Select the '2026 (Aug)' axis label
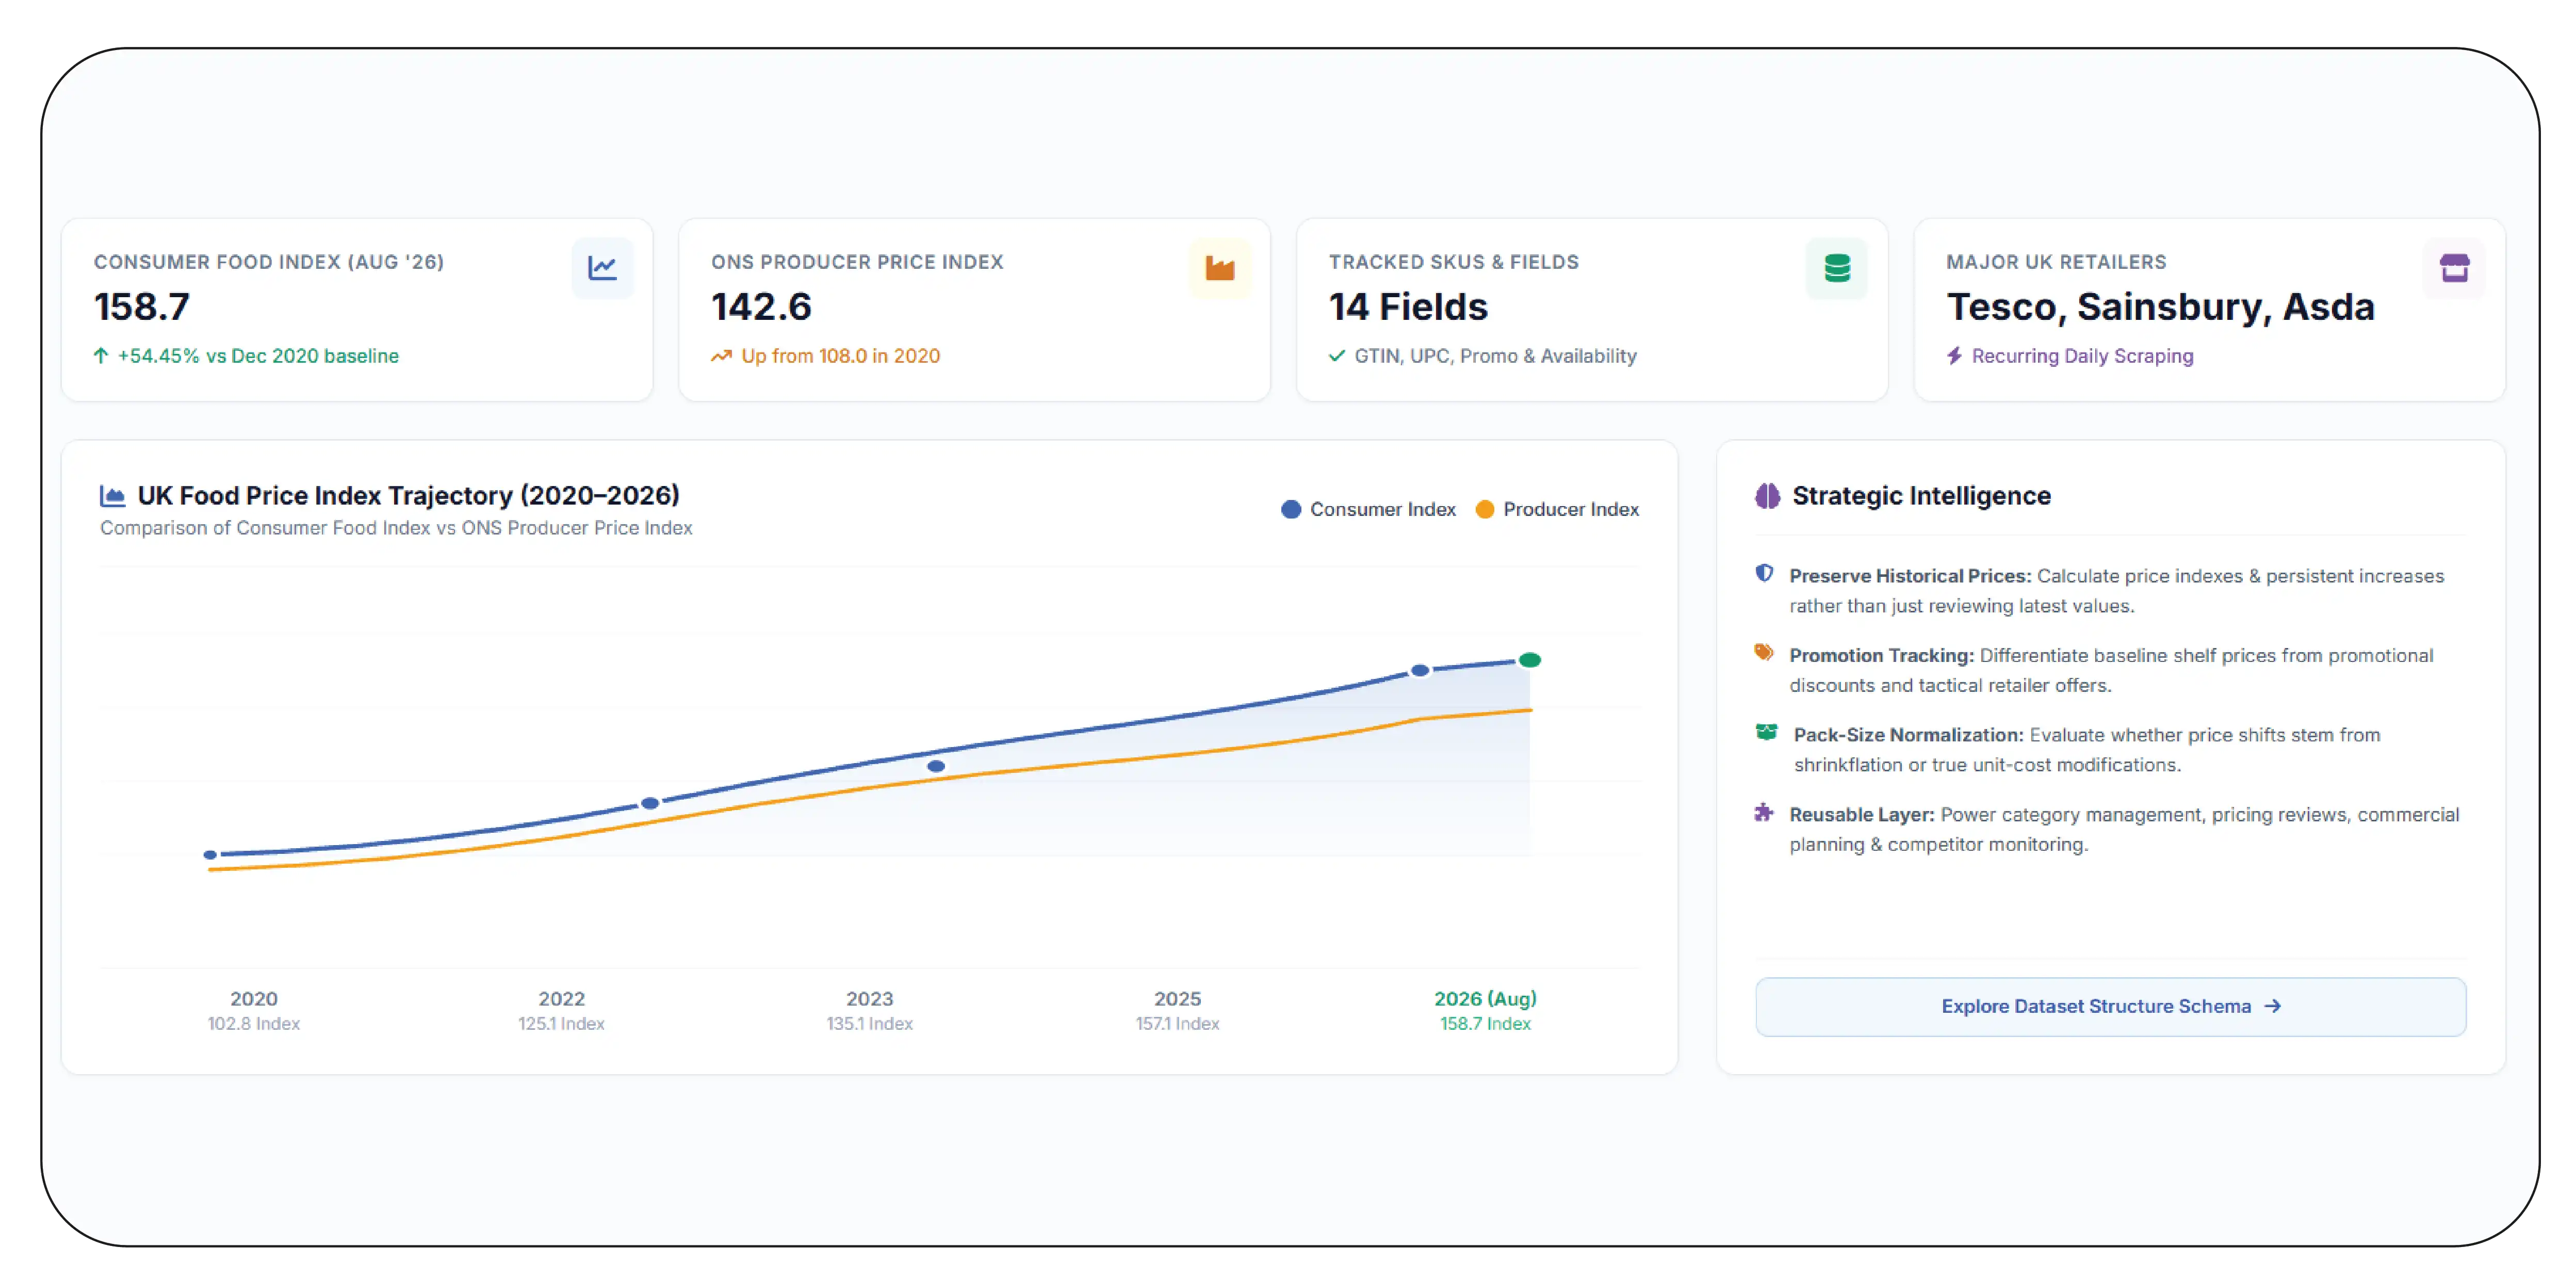This screenshot has height=1279, width=2576. (x=1485, y=999)
